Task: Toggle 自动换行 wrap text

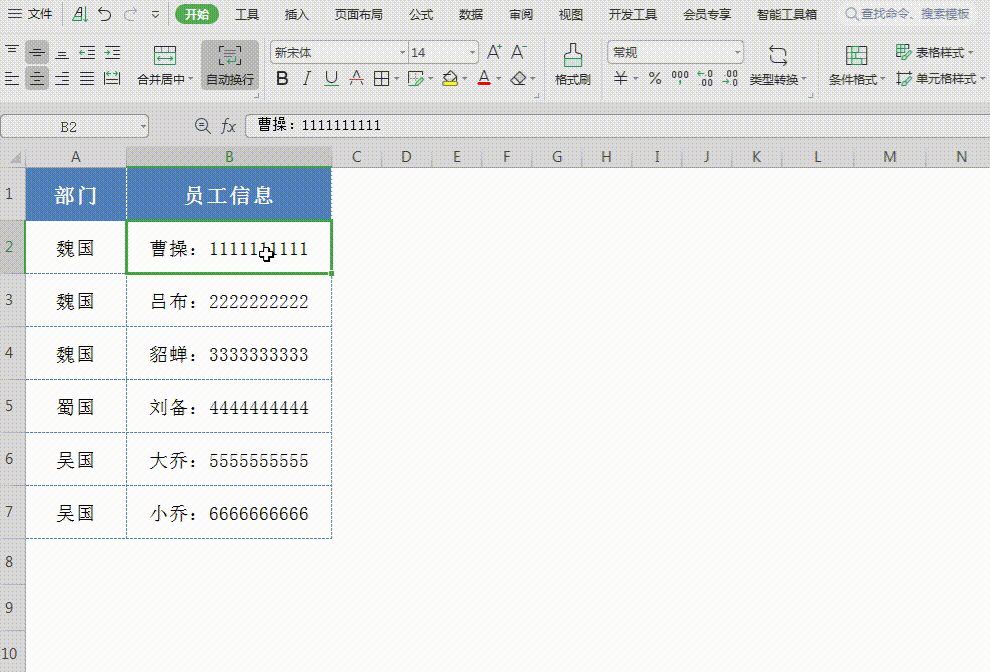Action: (230, 65)
